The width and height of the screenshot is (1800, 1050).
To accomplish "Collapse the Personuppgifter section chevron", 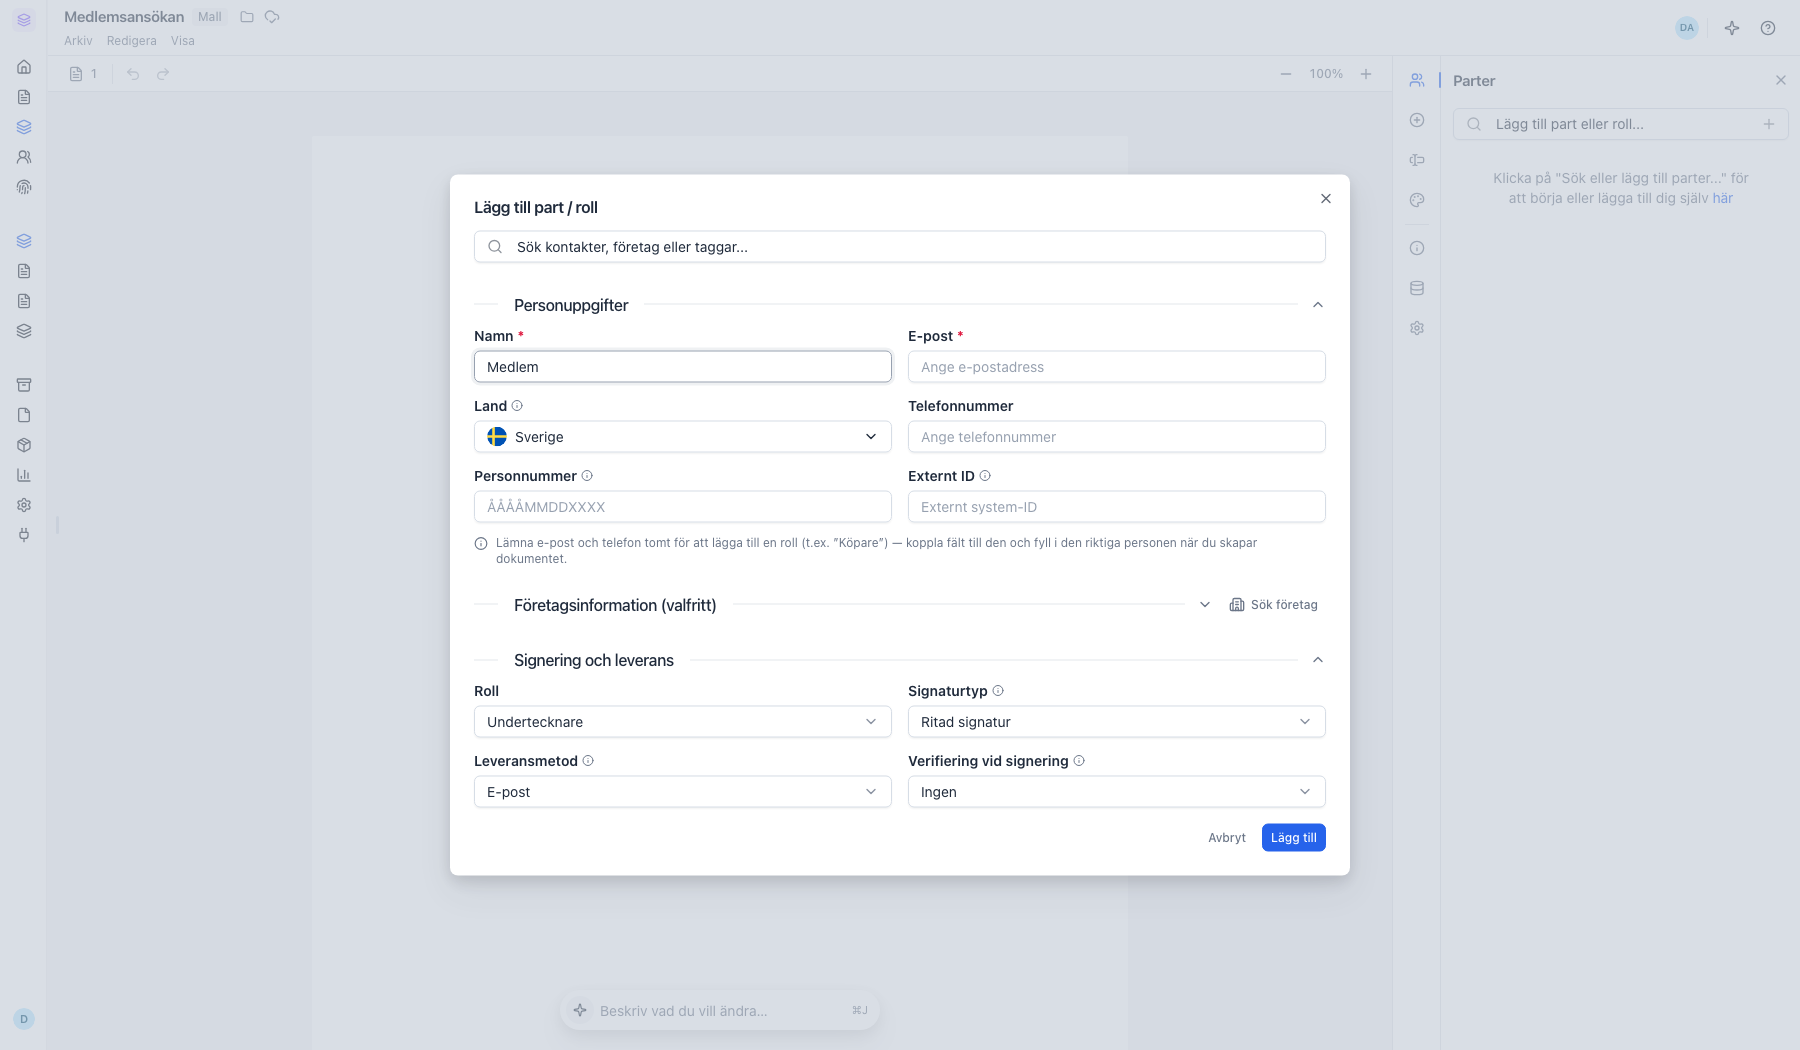I will [x=1318, y=305].
